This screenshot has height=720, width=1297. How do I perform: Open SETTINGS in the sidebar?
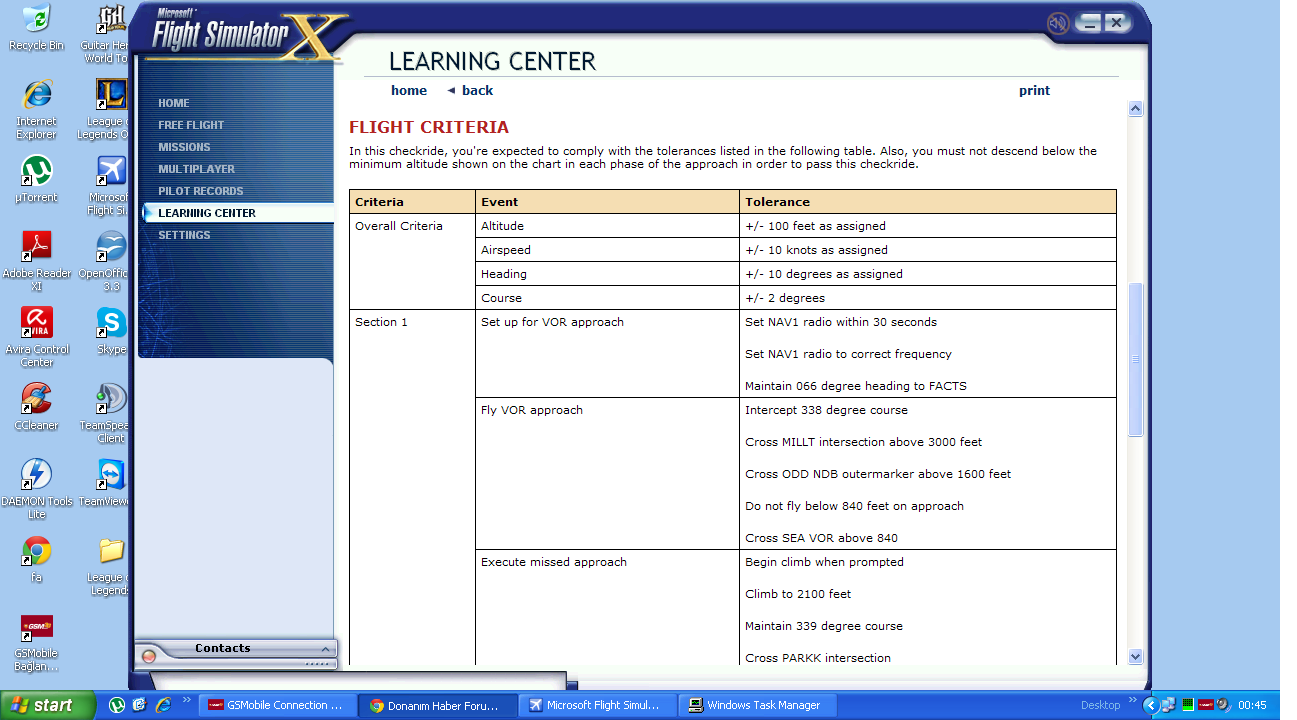pos(184,235)
